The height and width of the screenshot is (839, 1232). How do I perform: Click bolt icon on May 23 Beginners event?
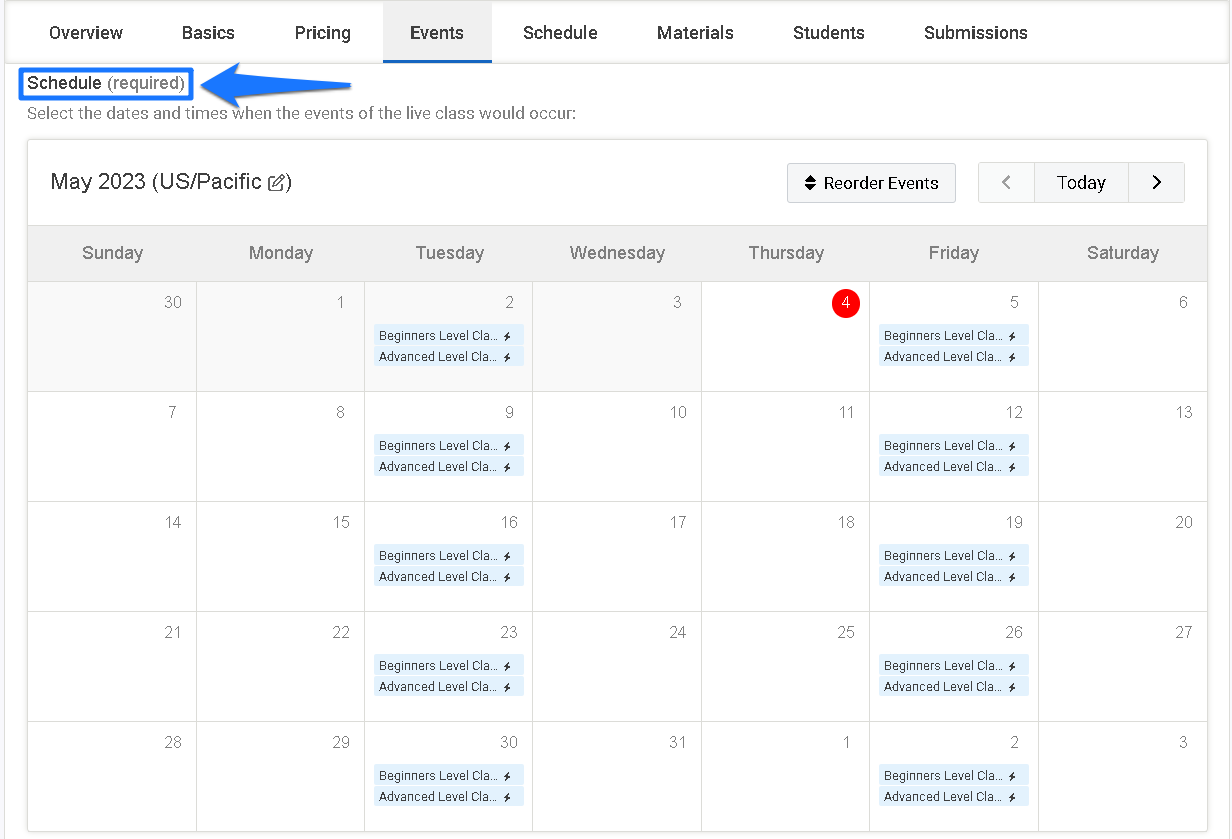coord(507,666)
